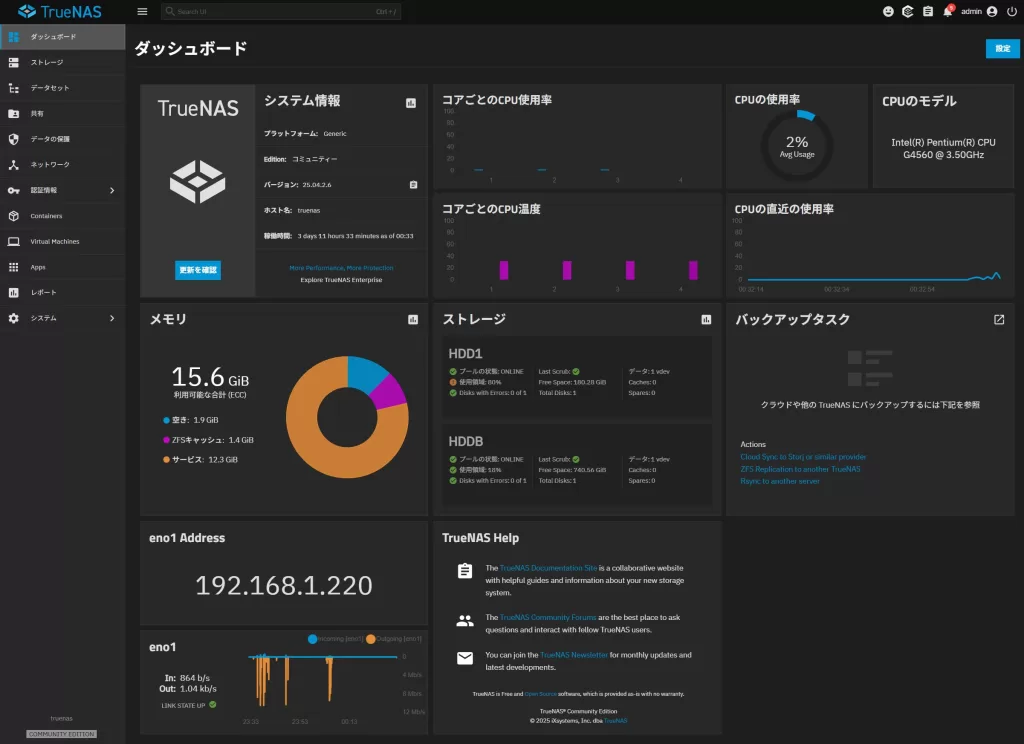Open storage reports chart icon
This screenshot has height=744, width=1024.
coord(706,320)
